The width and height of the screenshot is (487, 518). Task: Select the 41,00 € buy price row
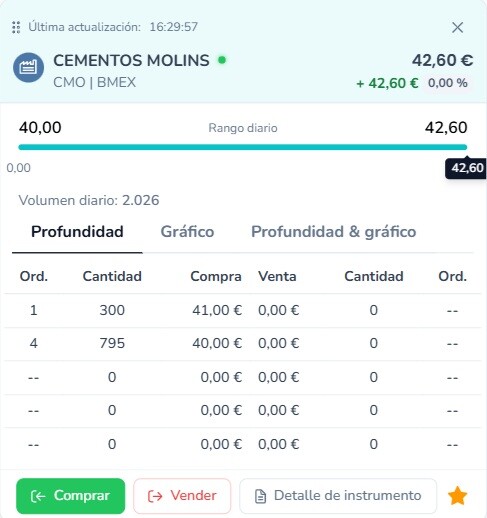(243, 310)
